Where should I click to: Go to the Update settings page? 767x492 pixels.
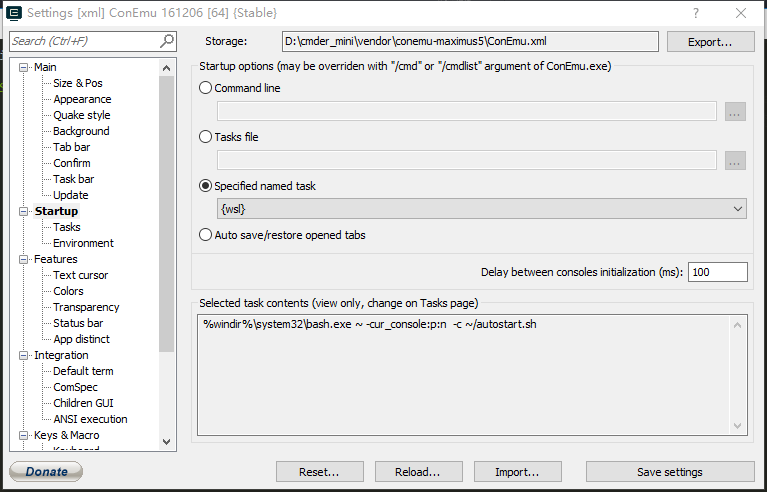click(x=70, y=195)
